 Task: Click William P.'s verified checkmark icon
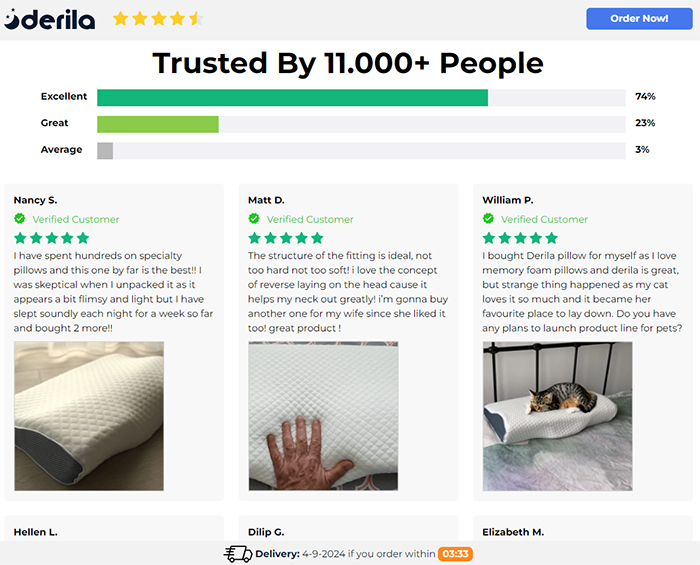coord(488,219)
